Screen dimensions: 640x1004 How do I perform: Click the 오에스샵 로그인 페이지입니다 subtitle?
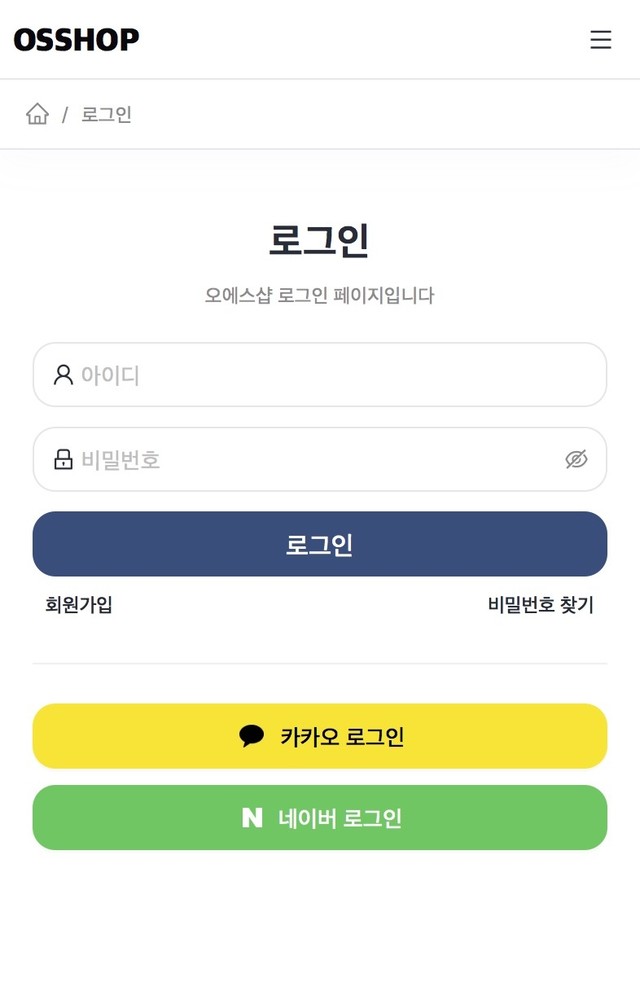(320, 295)
